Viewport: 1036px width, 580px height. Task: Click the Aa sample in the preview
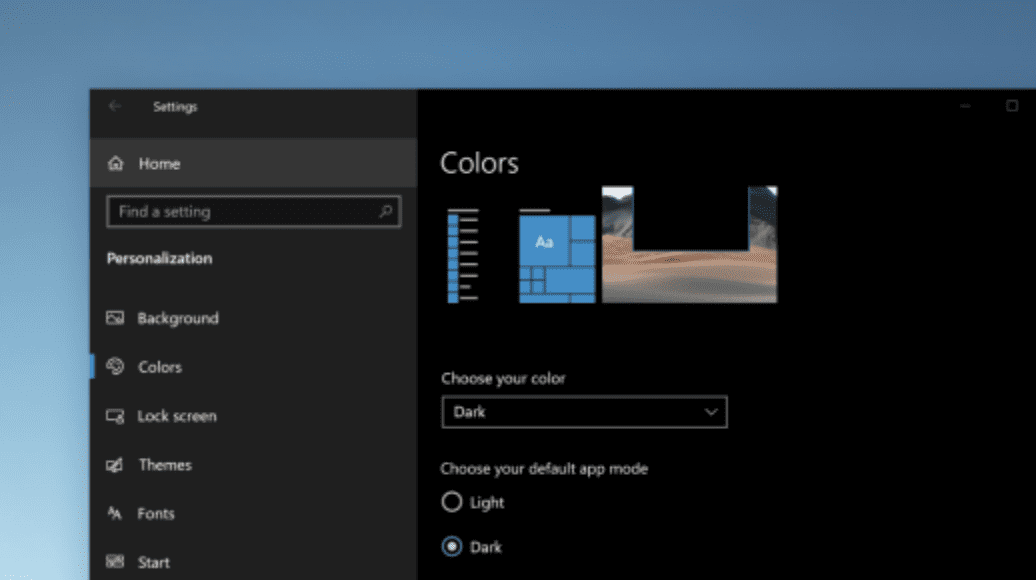point(543,240)
